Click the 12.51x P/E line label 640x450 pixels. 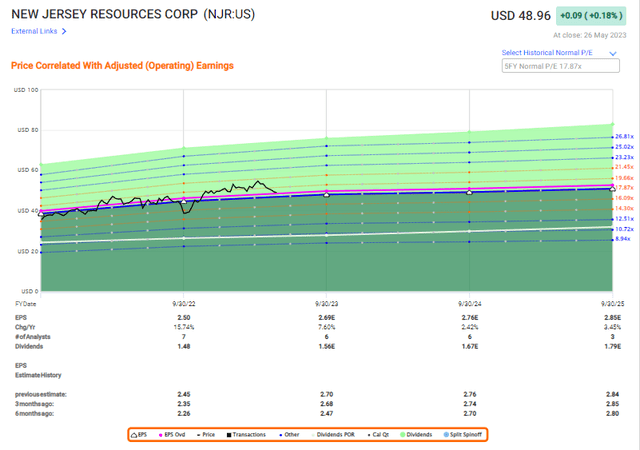point(624,219)
